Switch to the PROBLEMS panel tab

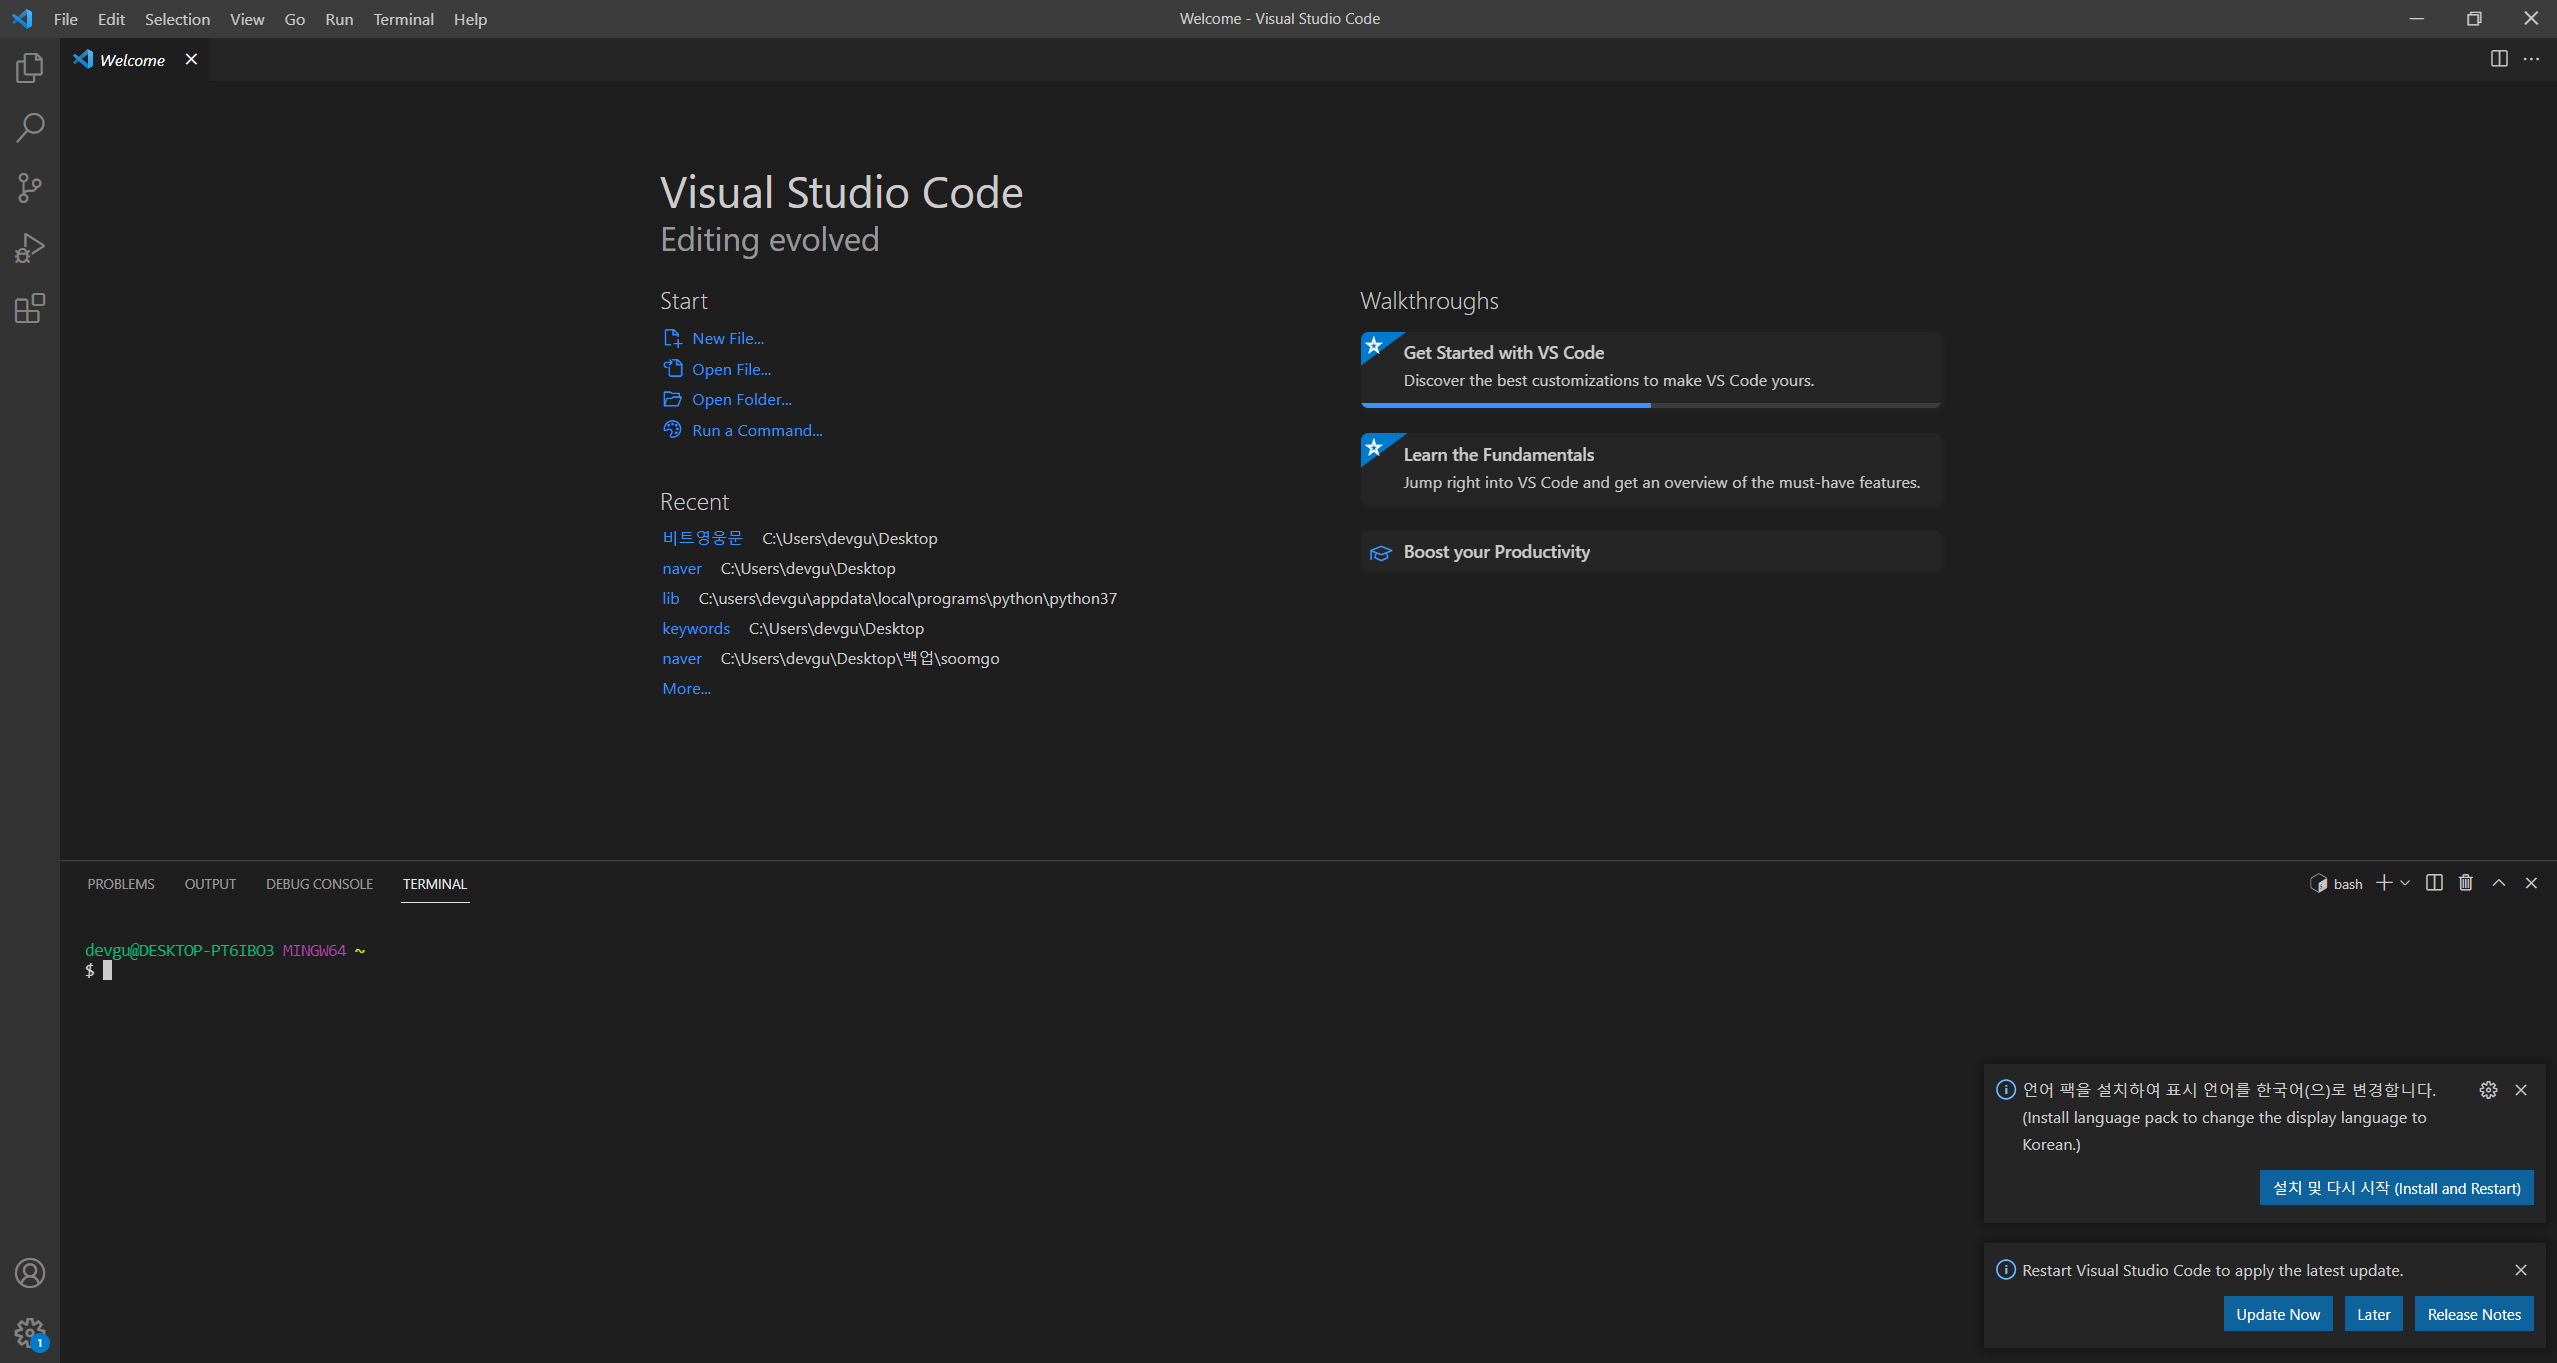pos(121,884)
